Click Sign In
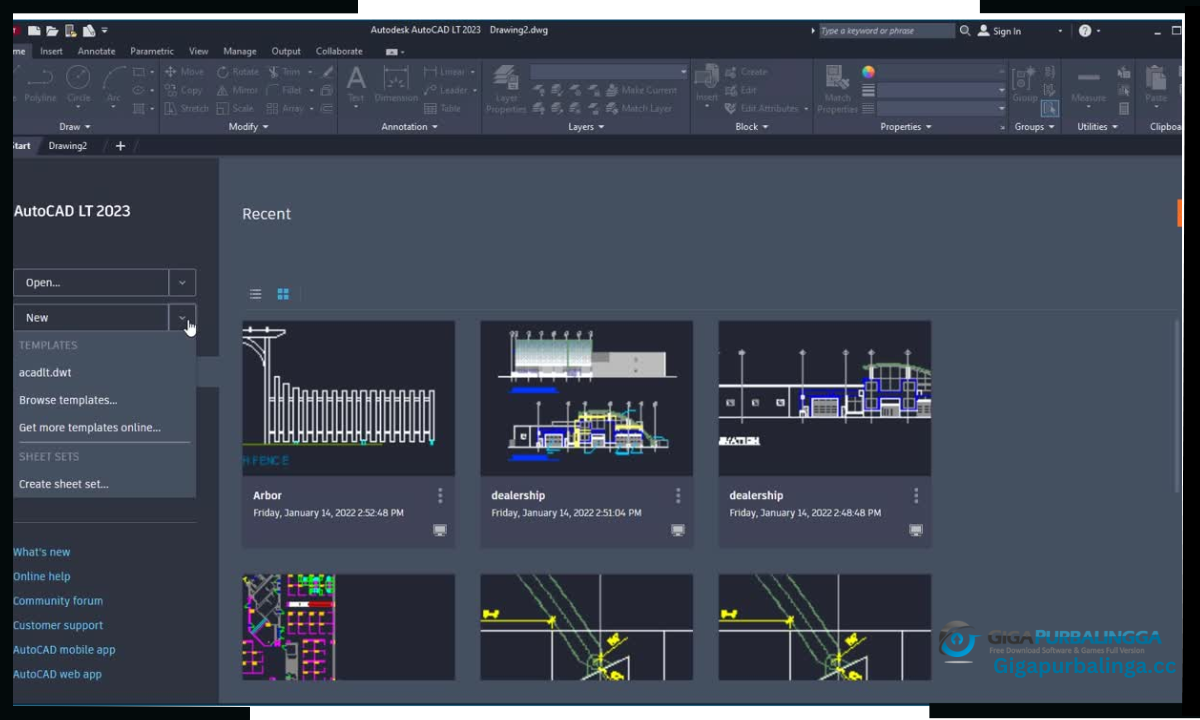The image size is (1200, 720). pyautogui.click(x=1000, y=31)
